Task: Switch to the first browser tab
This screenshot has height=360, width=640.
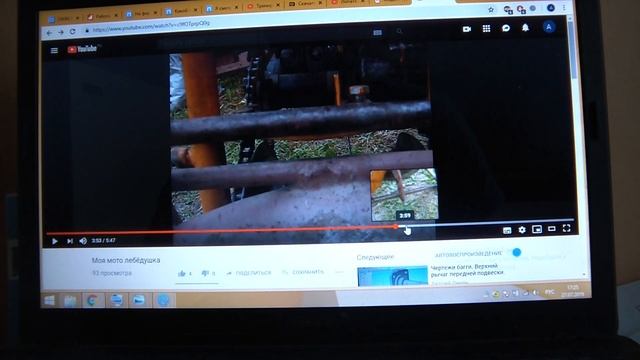Action: pyautogui.click(x=63, y=18)
